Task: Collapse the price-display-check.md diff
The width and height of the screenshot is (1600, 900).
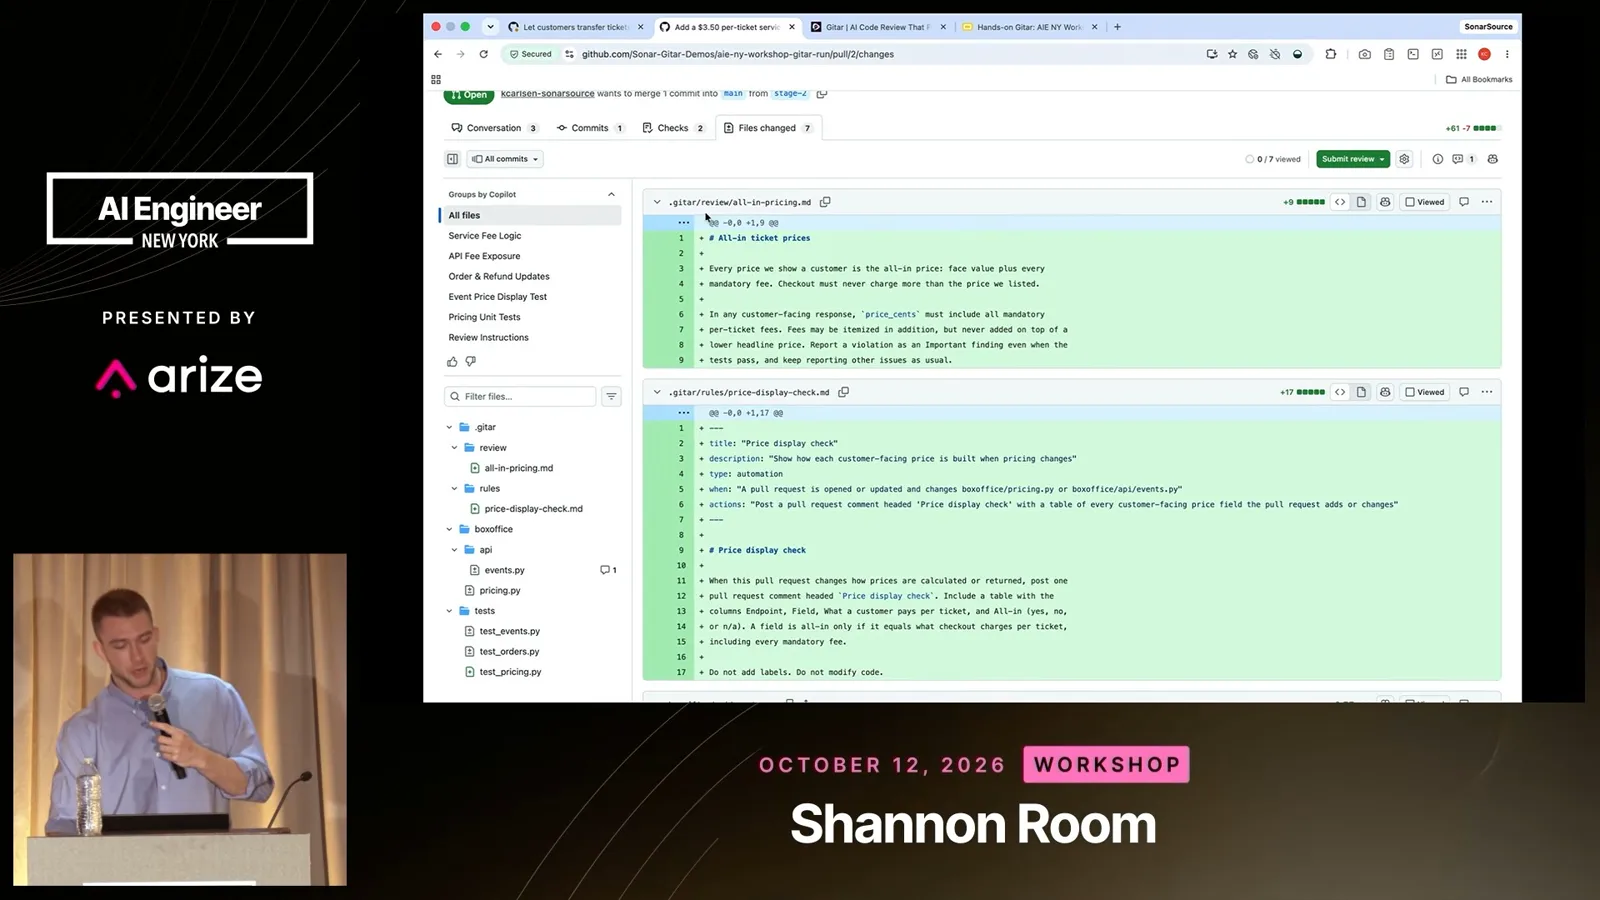Action: (x=657, y=392)
